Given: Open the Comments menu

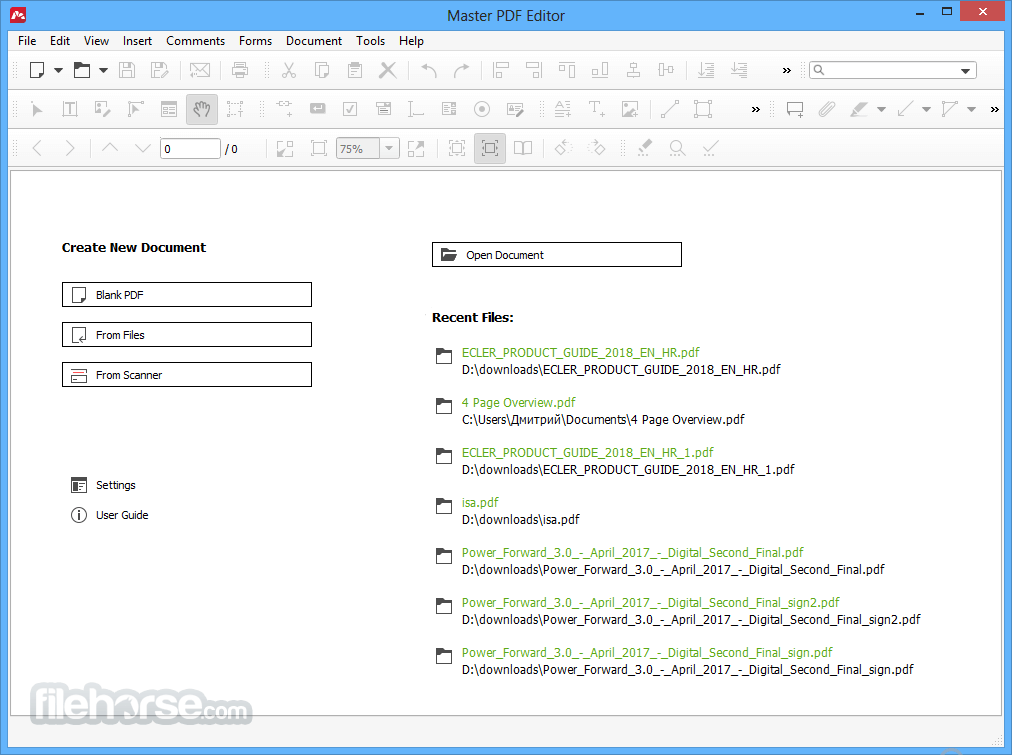Looking at the screenshot, I should (196, 41).
